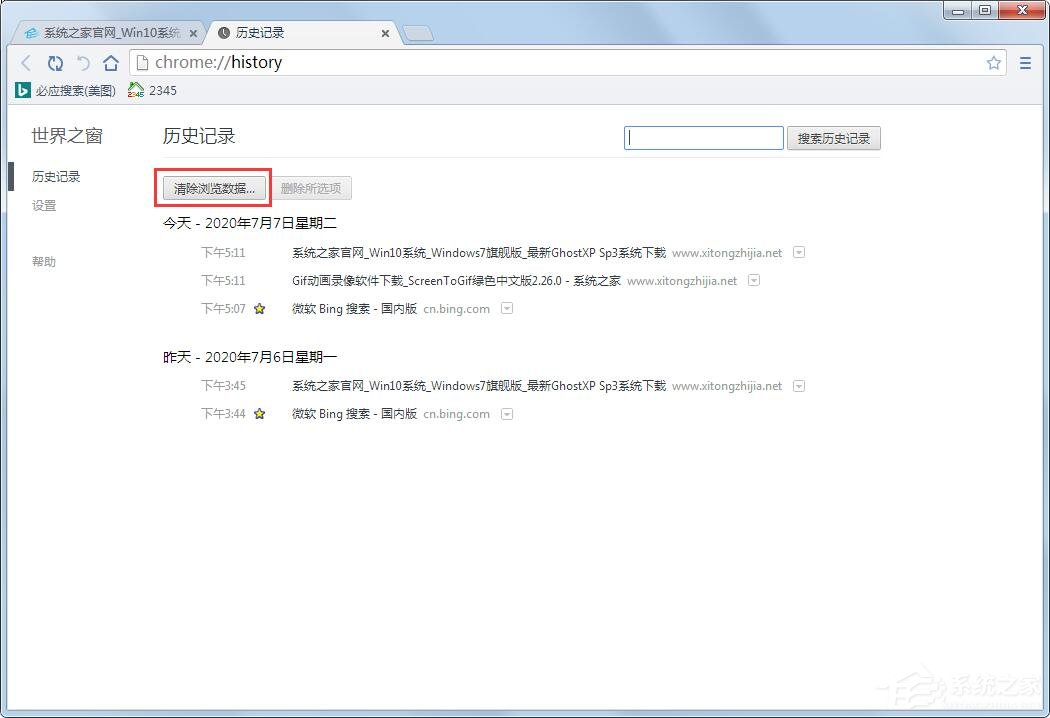Click the refresh page icon
Image resolution: width=1050 pixels, height=718 pixels.
click(55, 62)
